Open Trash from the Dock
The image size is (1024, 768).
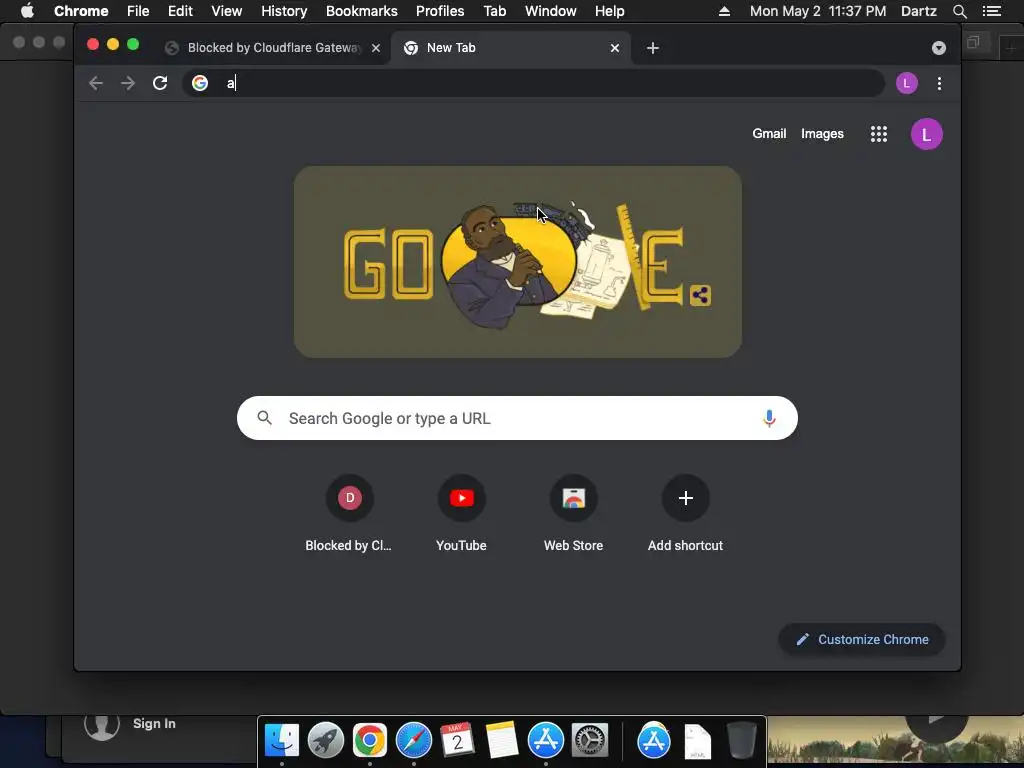pyautogui.click(x=742, y=741)
